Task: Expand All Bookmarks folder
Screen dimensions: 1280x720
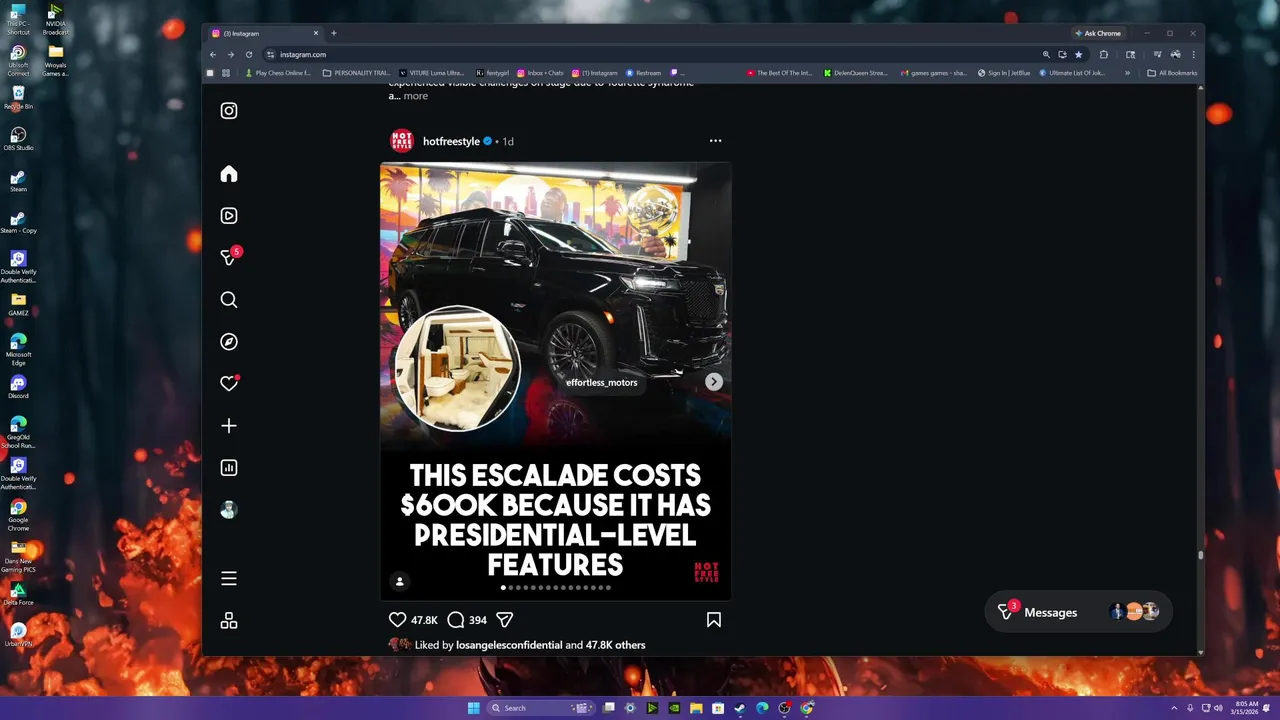Action: click(x=1172, y=73)
